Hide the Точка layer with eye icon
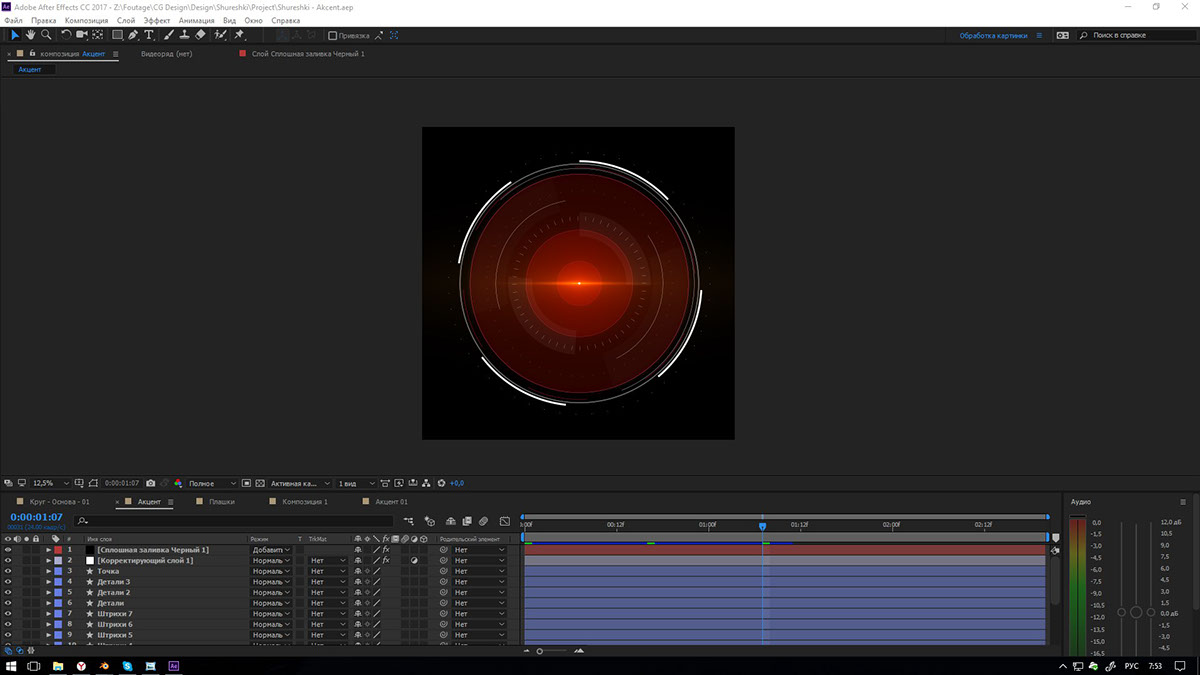Screen dimensions: 1200x675 [x=8, y=571]
